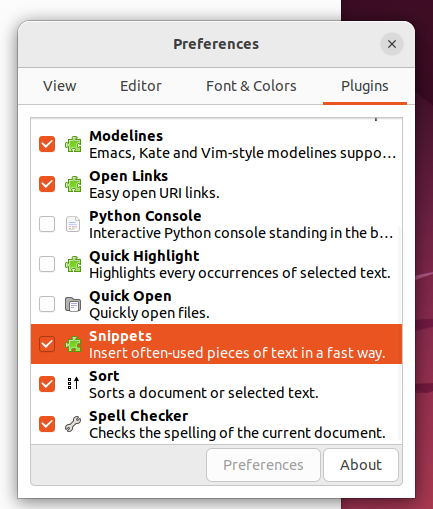
Task: Click the plugin list vertical scrollbar
Action: (x=400, y=333)
